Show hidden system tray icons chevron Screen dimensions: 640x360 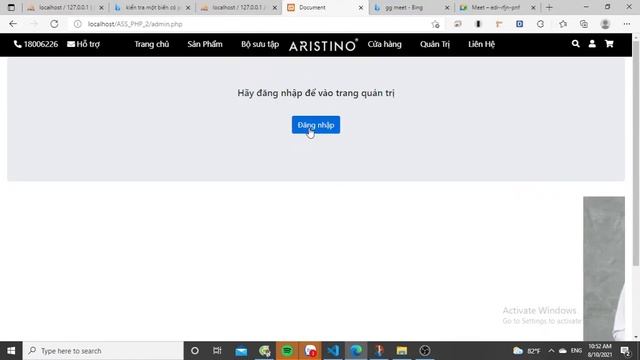[551, 351]
